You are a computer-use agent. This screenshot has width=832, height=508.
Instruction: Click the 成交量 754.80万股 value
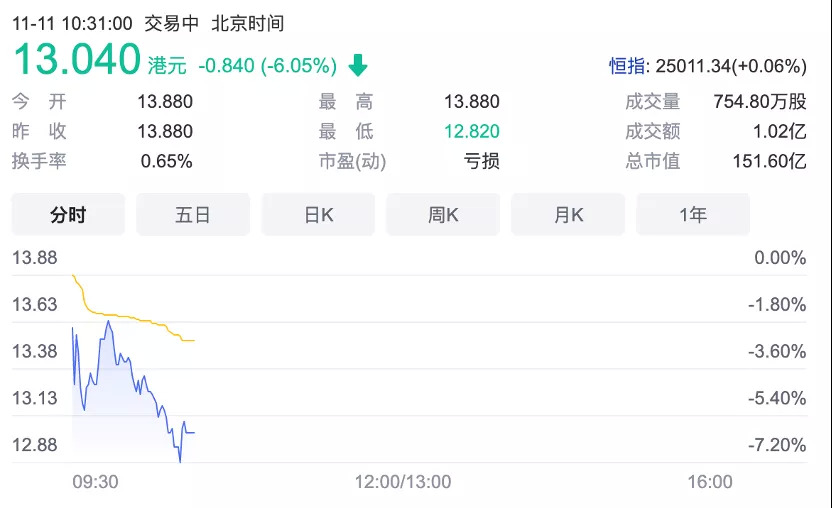coord(759,101)
